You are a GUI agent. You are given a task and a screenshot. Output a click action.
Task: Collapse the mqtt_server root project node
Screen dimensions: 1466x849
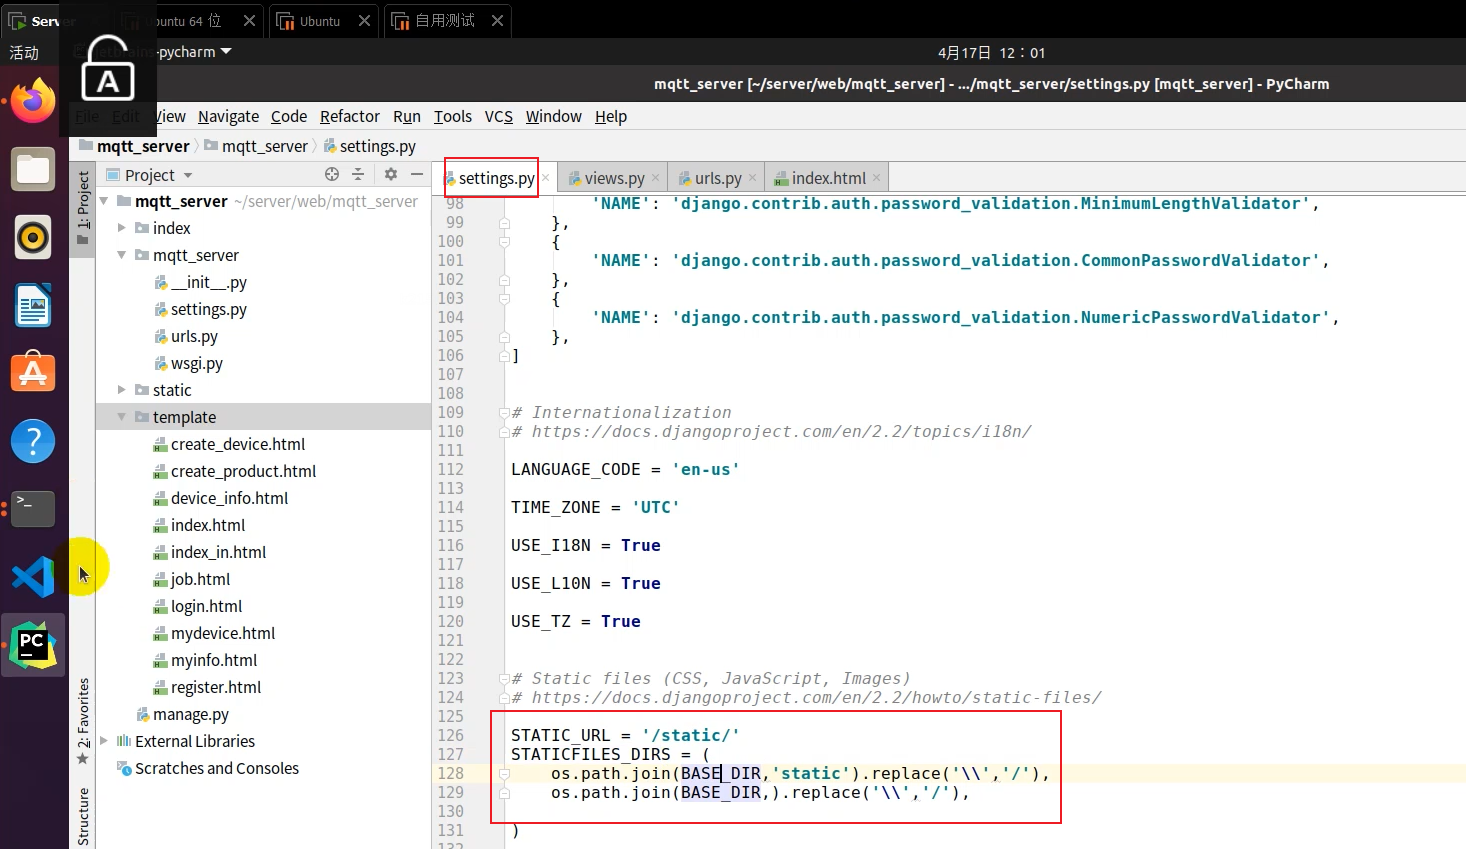pos(104,201)
